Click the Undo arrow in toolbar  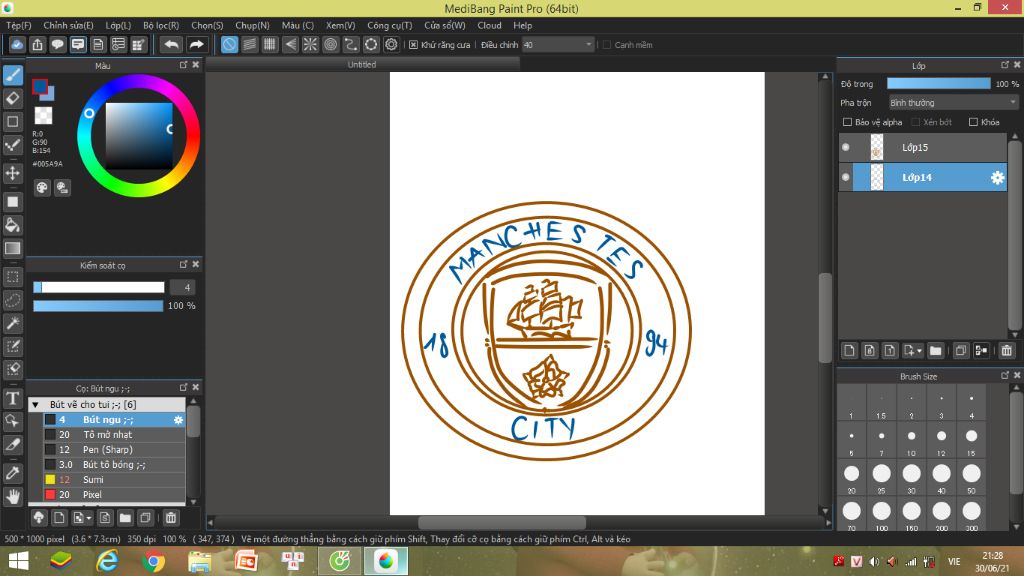point(171,44)
